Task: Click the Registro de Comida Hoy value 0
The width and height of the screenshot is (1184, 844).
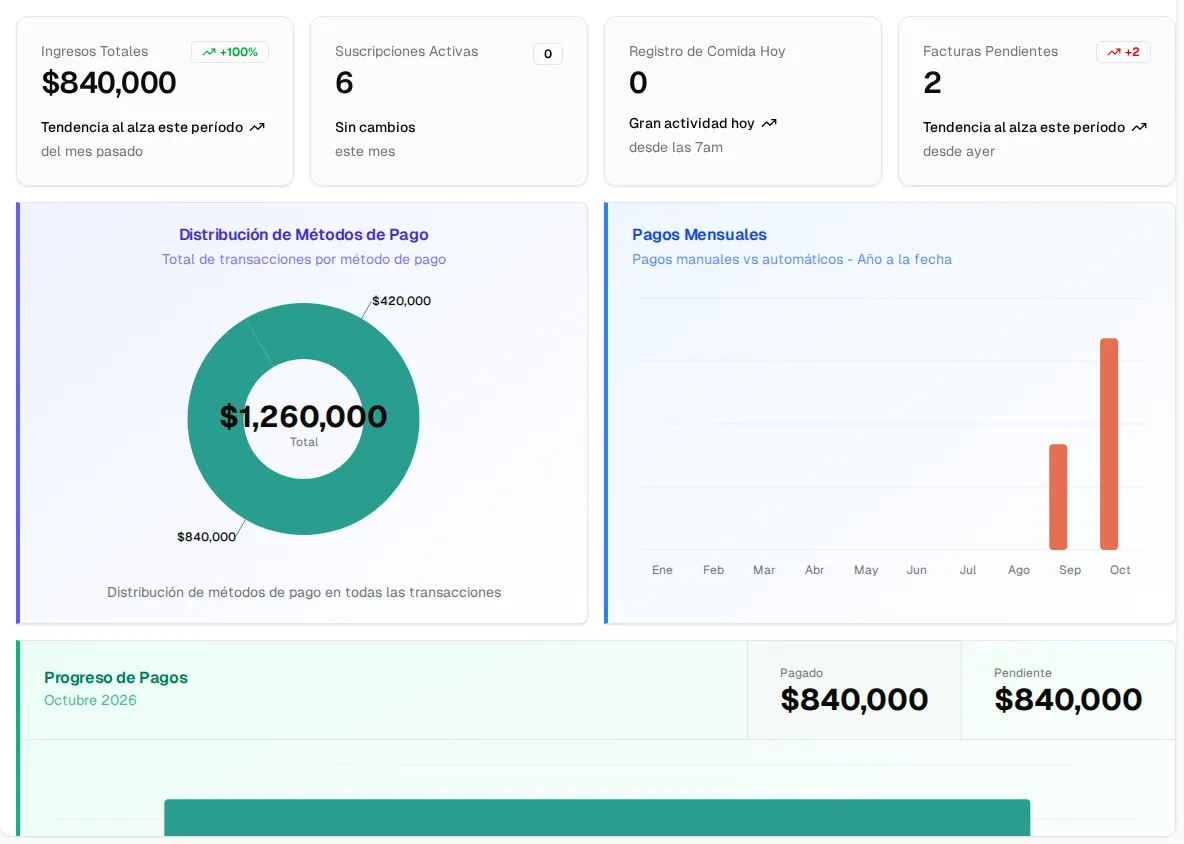Action: point(638,82)
